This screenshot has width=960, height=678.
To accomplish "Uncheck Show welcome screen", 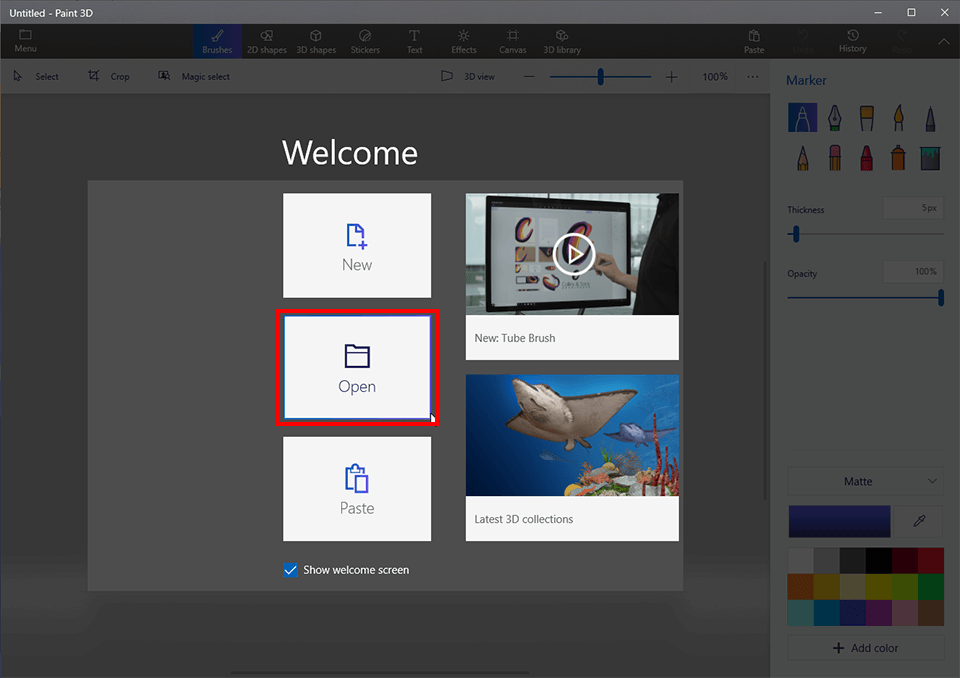I will click(290, 569).
